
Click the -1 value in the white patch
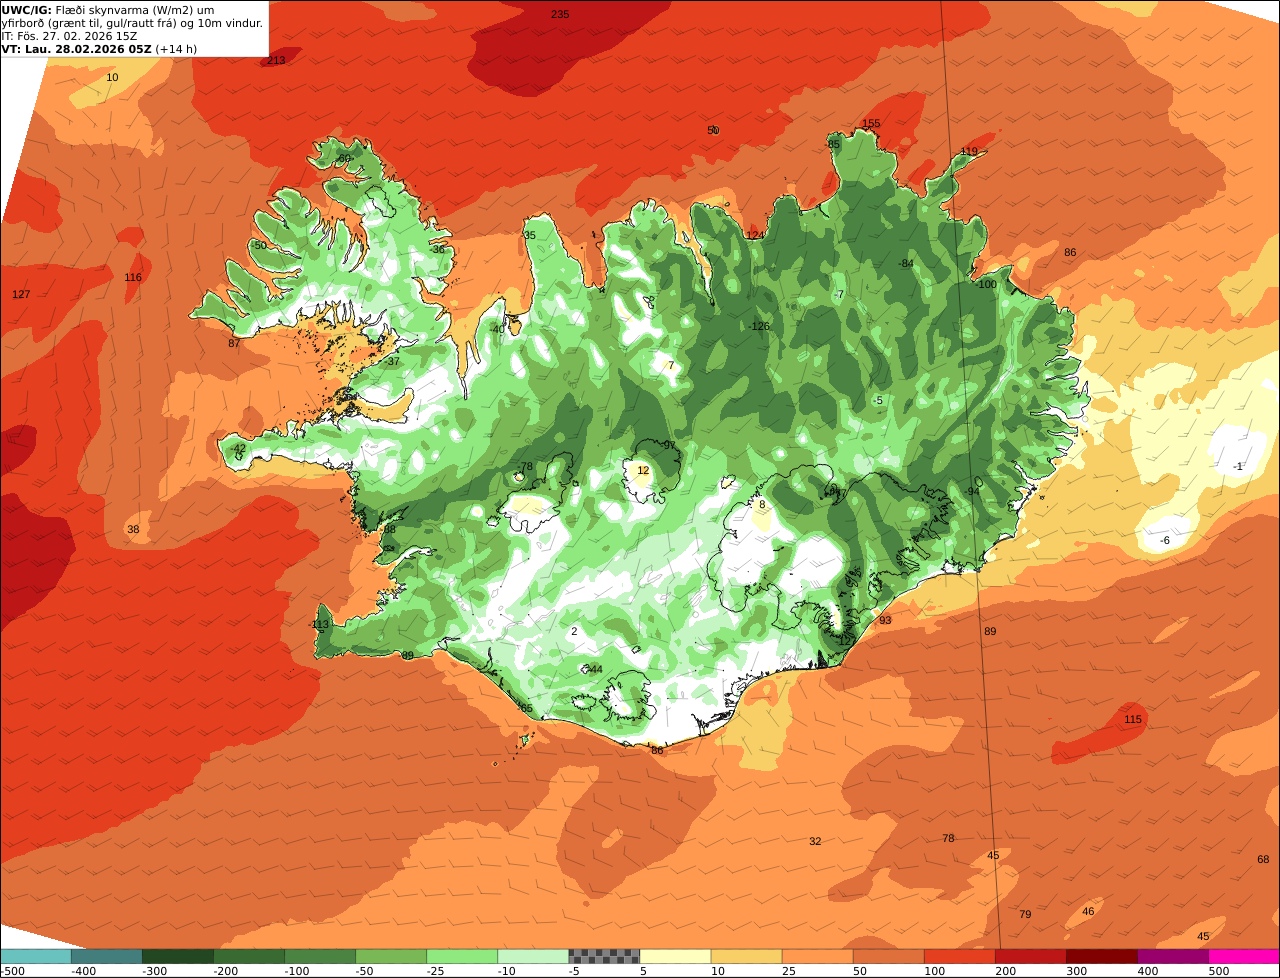pyautogui.click(x=1238, y=467)
